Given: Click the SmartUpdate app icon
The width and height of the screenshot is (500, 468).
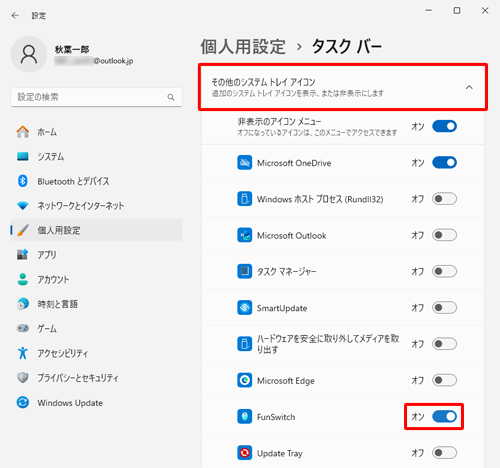Looking at the screenshot, I should (244, 308).
